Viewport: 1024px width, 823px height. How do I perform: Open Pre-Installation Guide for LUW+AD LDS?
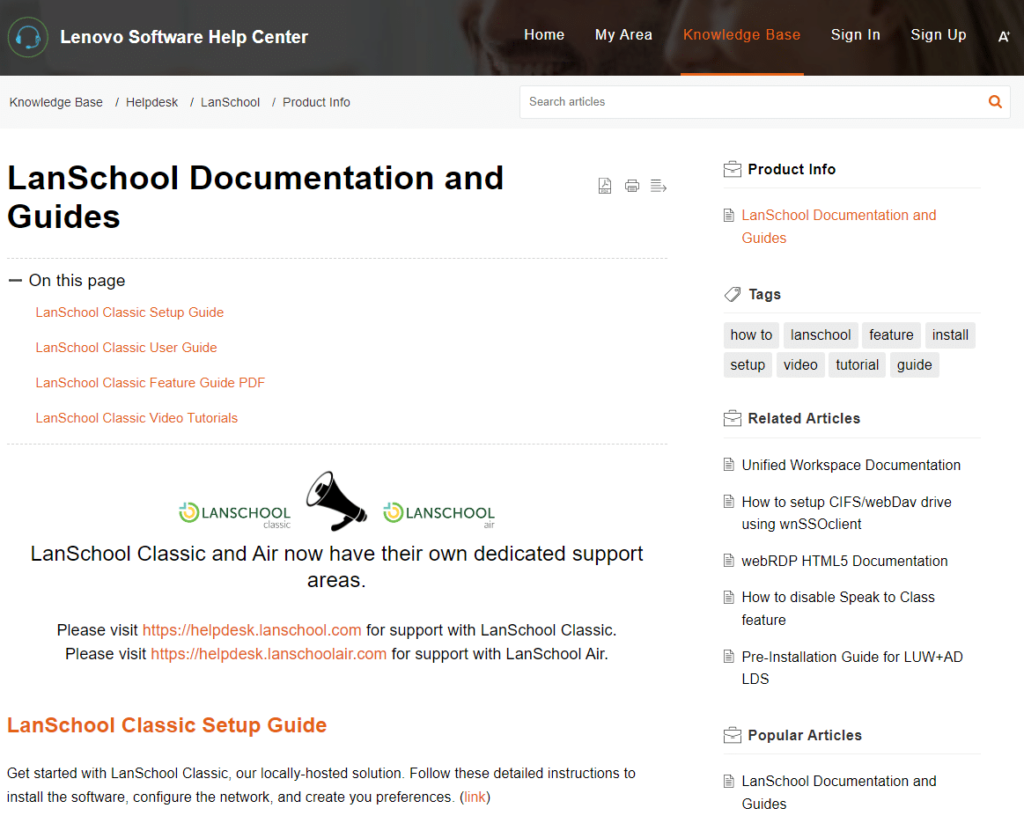pyautogui.click(x=852, y=668)
